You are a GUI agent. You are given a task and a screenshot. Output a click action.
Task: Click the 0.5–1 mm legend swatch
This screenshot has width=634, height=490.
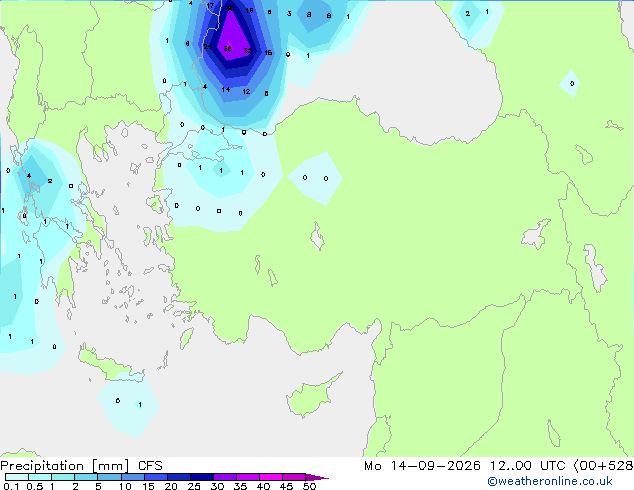[x=40, y=477]
